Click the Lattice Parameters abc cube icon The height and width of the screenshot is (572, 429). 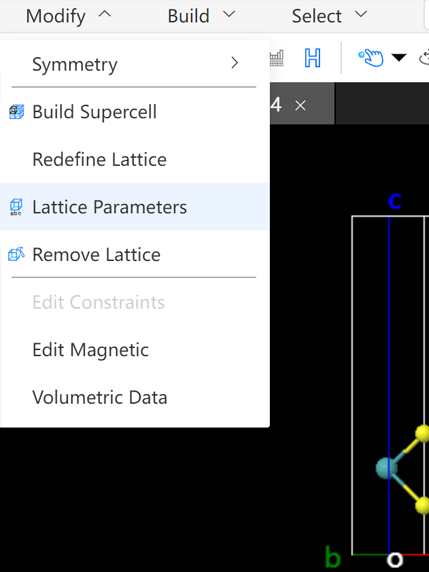16,207
